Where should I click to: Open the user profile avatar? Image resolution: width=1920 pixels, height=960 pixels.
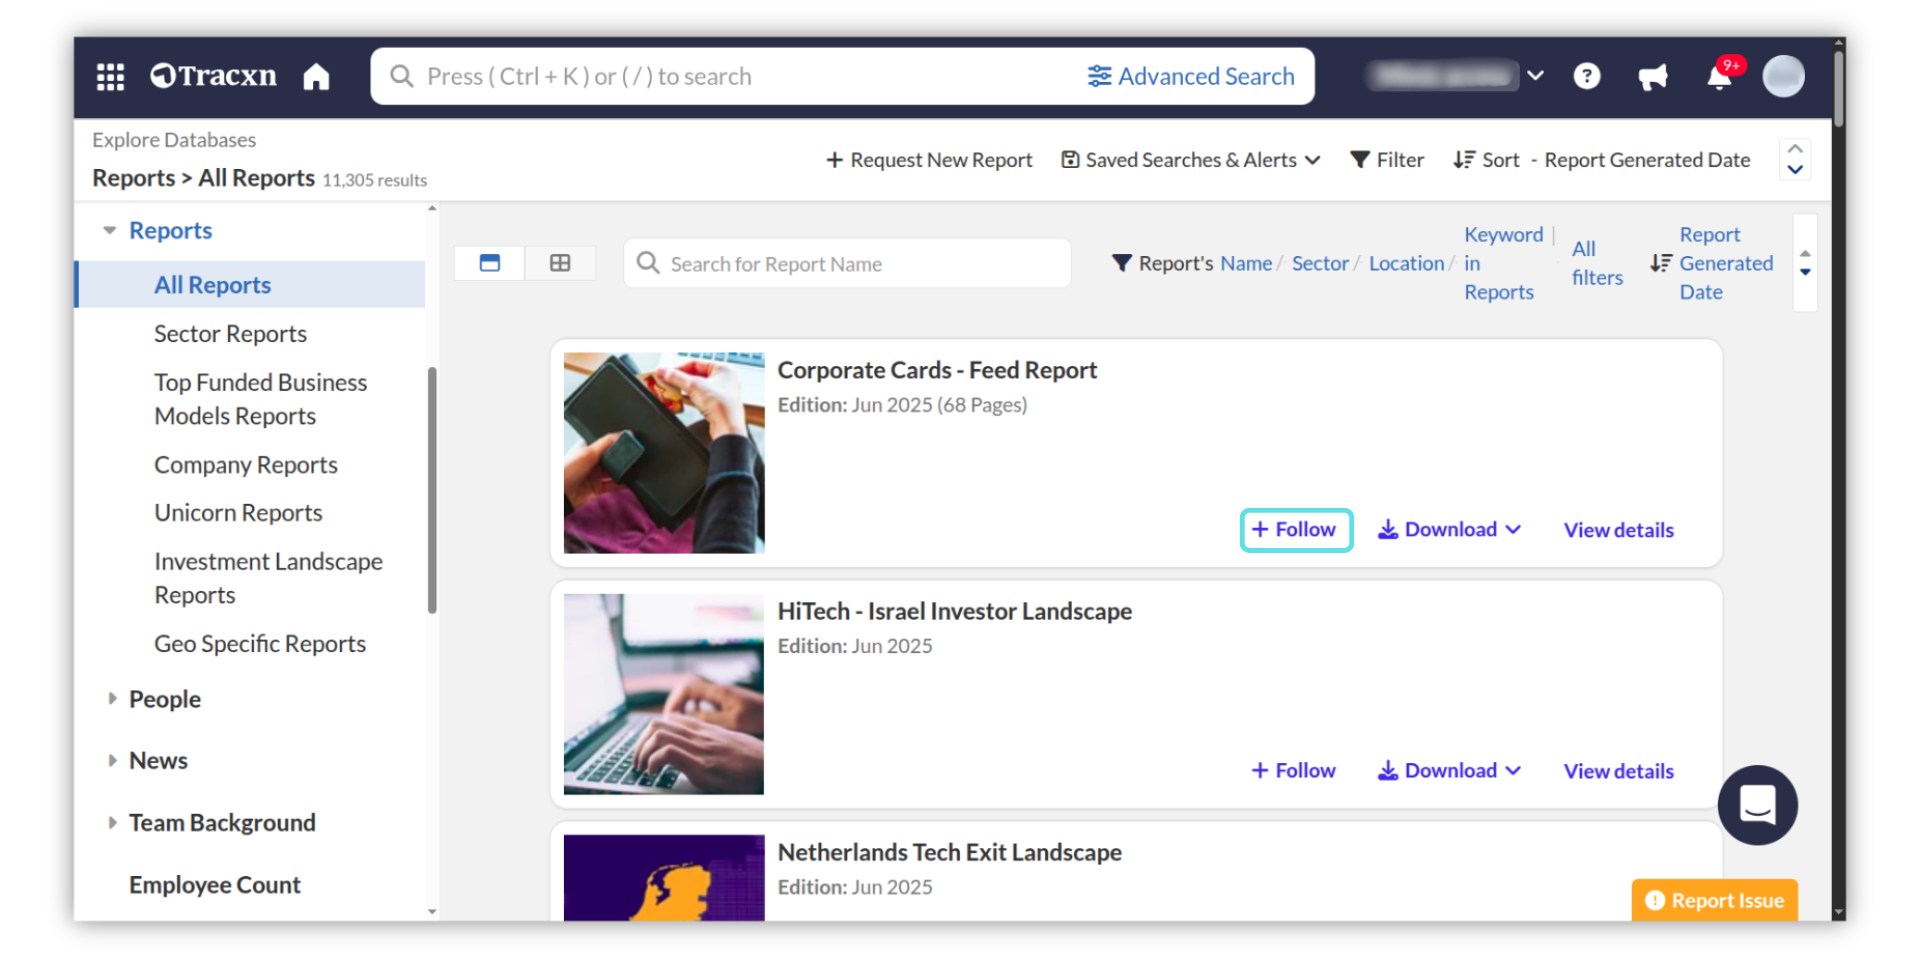[1783, 77]
